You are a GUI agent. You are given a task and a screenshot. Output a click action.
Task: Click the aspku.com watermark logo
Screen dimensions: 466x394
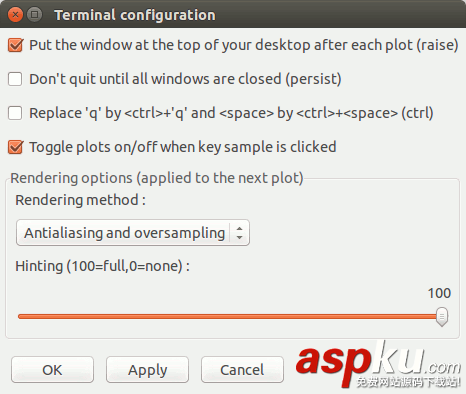(379, 365)
